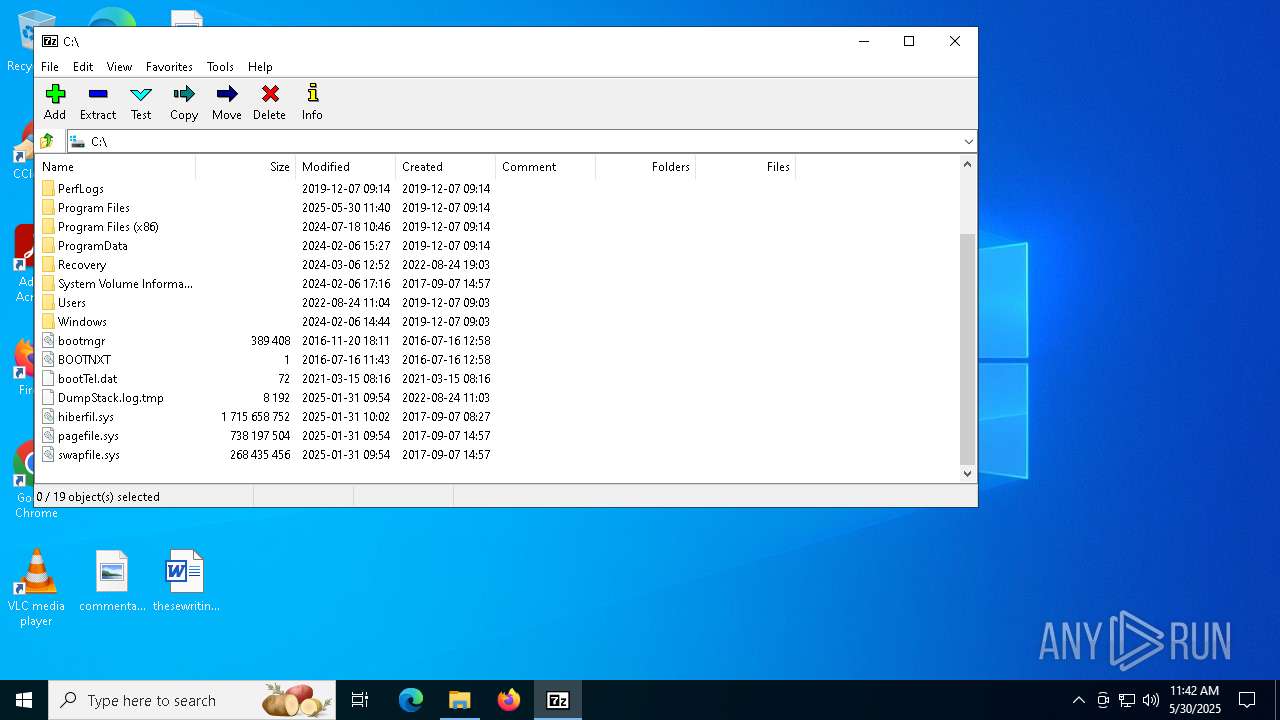This screenshot has width=1280, height=720.
Task: Click the Extract toolbar icon
Action: (98, 94)
